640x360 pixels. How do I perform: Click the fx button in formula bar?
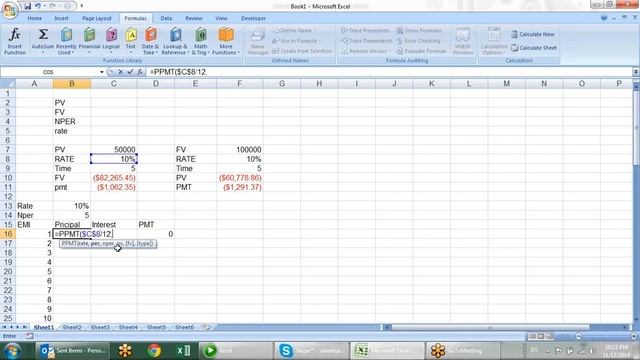click(140, 72)
